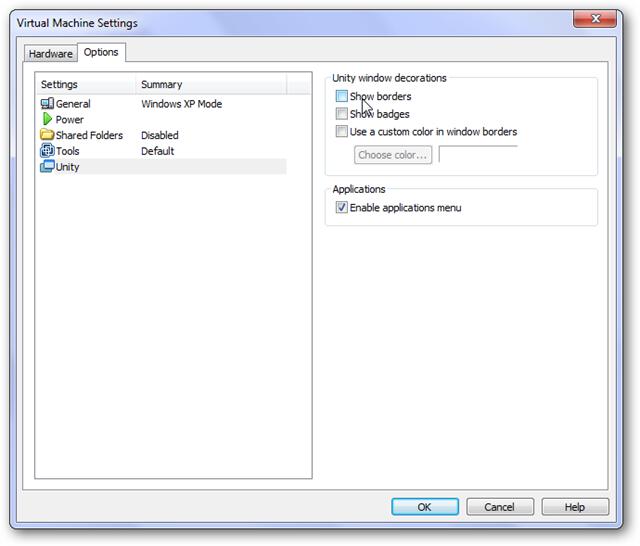Open Help for virtual machine settings

click(575, 507)
